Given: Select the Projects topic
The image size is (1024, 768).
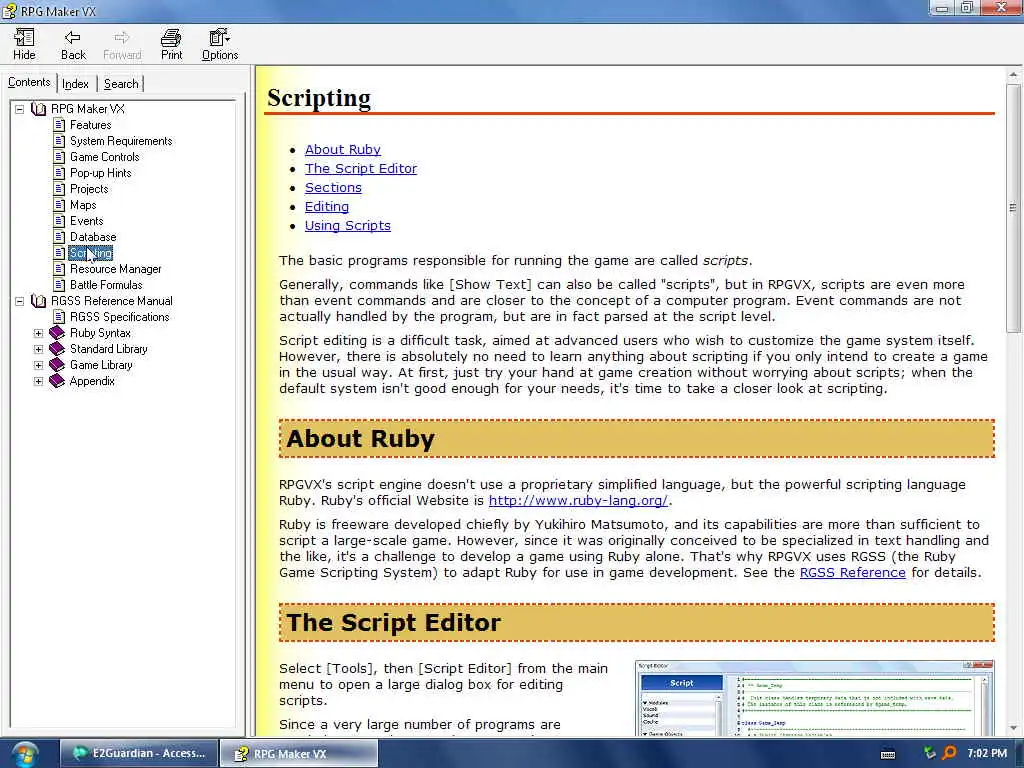Looking at the screenshot, I should (89, 189).
